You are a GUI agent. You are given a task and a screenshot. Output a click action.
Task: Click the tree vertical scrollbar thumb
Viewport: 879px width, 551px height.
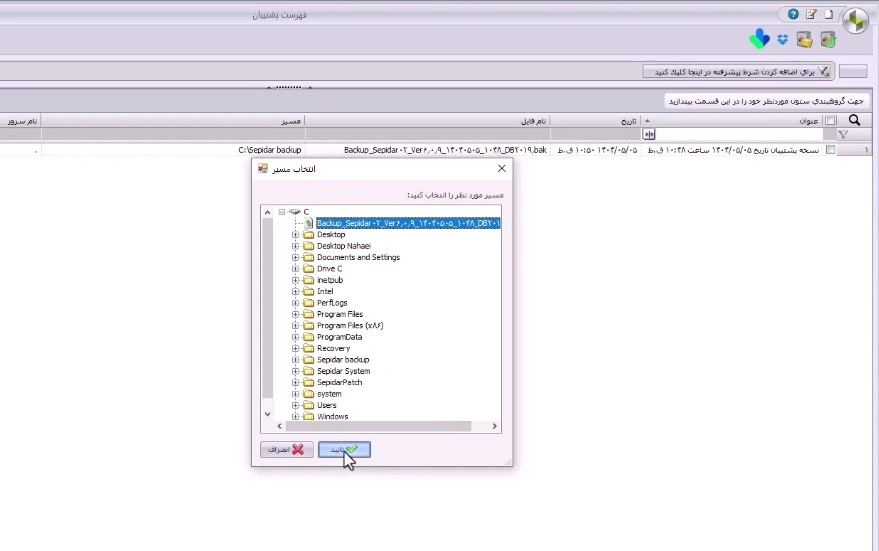click(267, 308)
